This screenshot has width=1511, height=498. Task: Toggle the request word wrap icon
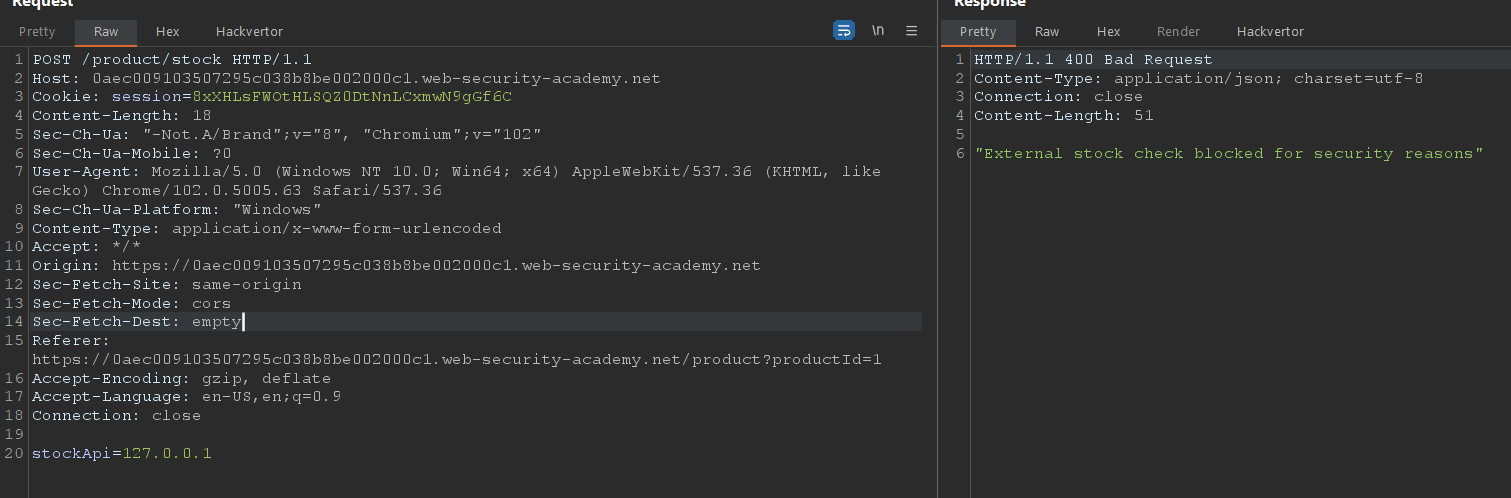[844, 31]
